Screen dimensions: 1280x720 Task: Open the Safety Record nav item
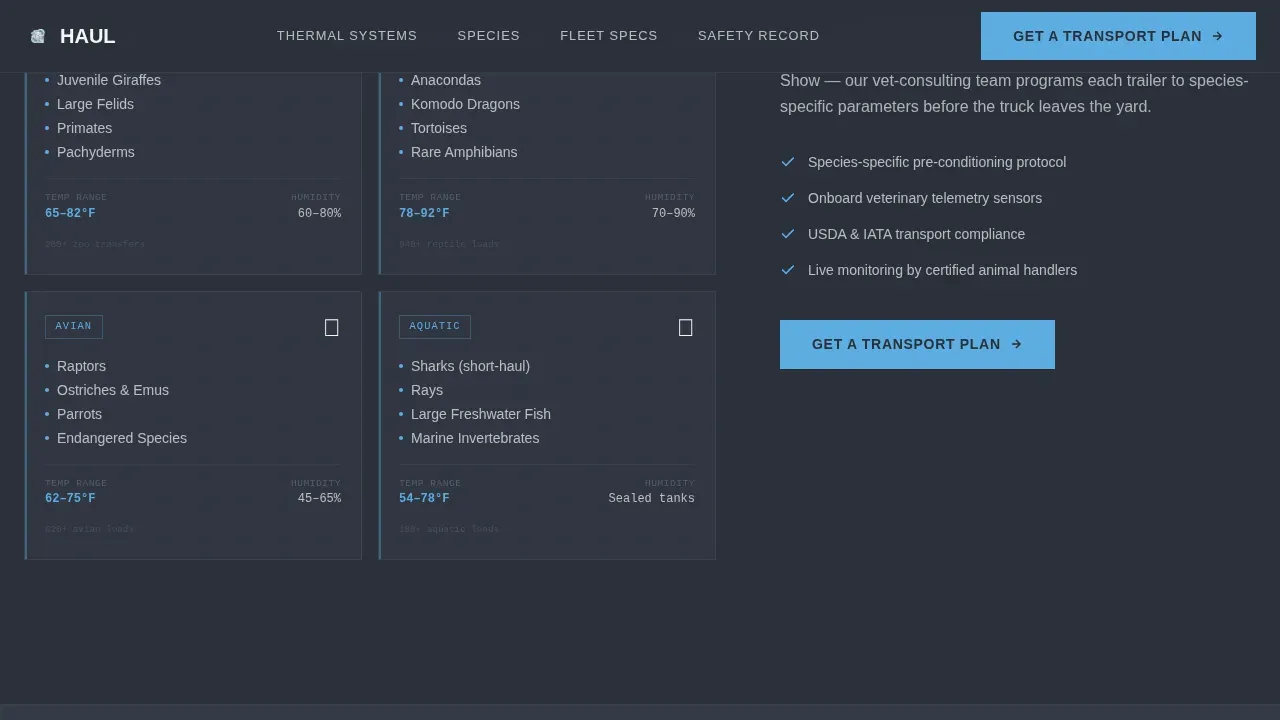click(759, 36)
